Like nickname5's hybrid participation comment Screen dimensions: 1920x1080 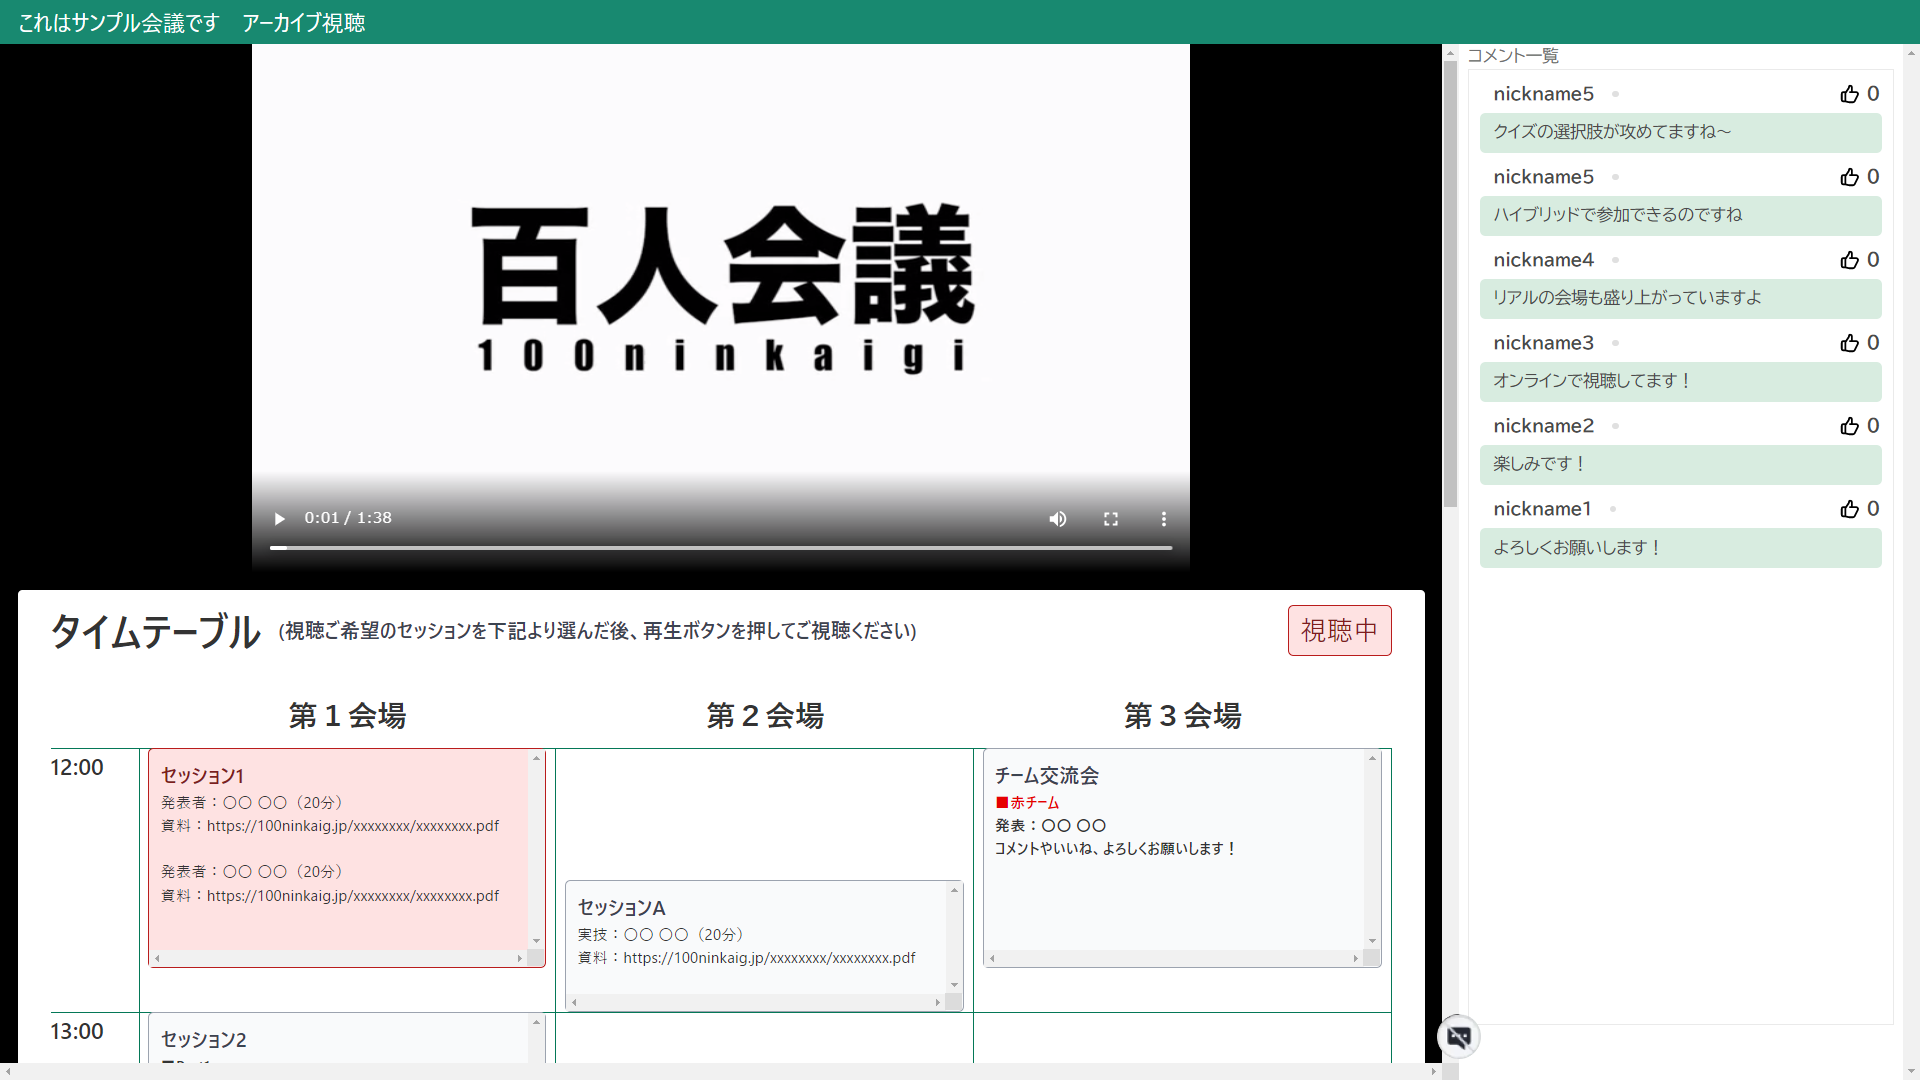[x=1850, y=177]
